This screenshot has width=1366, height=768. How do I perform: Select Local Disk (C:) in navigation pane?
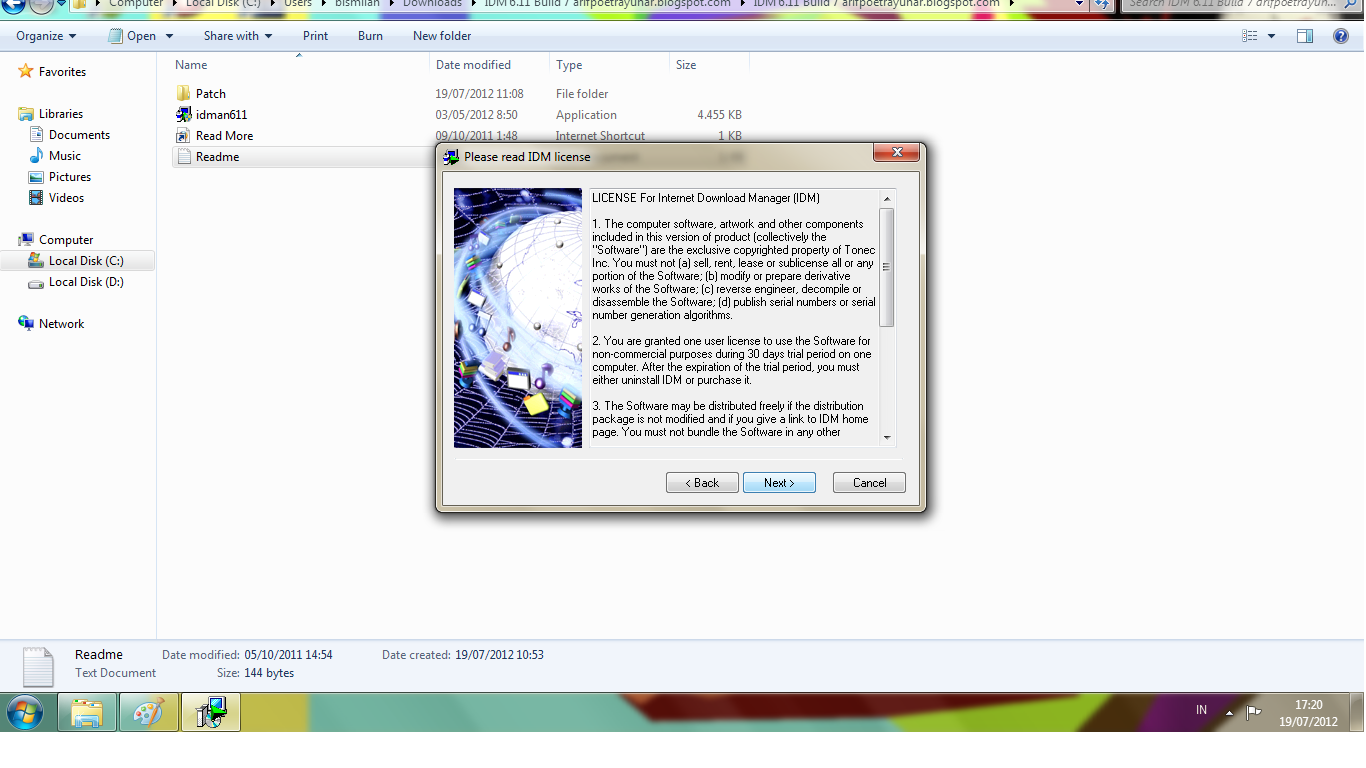(86, 260)
